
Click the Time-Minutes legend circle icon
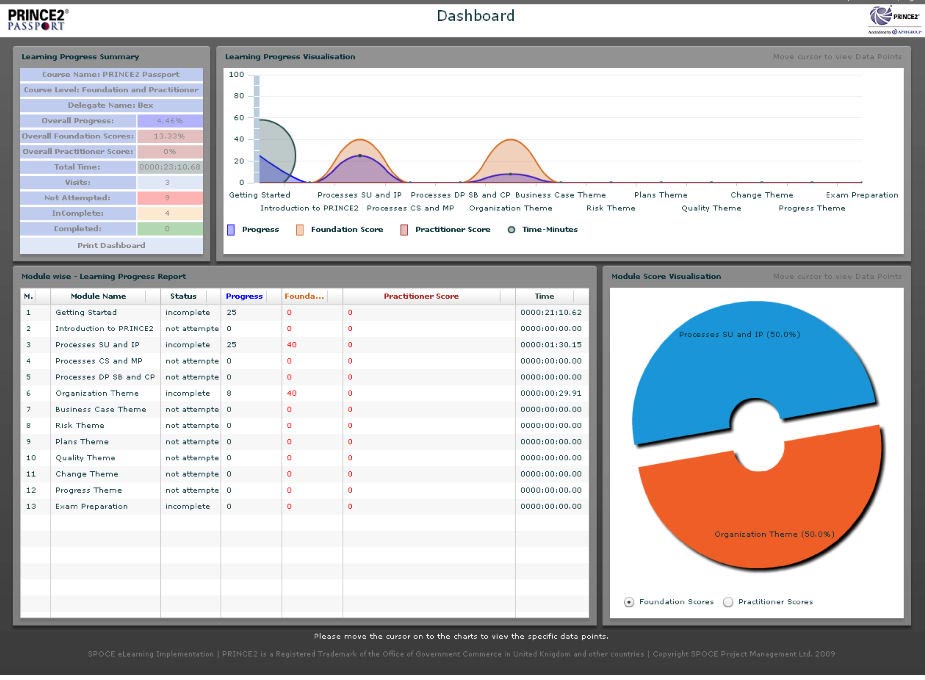[x=511, y=230]
